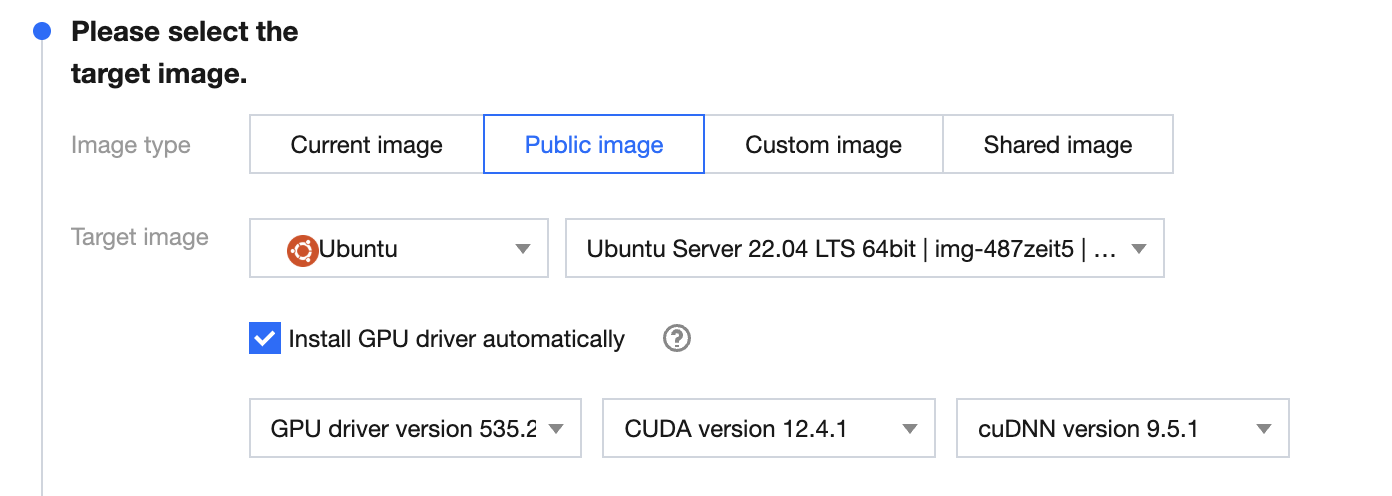Choose the Shared image option
Viewport: 1392px width, 496px height.
tap(1057, 145)
